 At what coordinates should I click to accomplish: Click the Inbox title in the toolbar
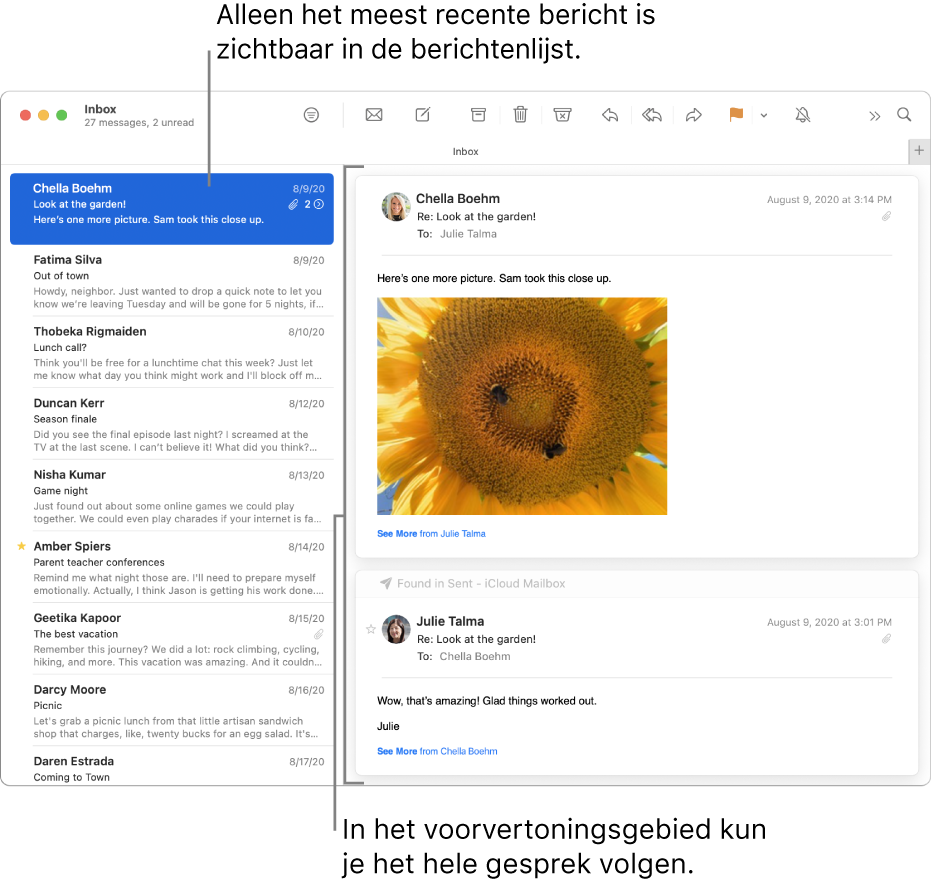tap(100, 109)
